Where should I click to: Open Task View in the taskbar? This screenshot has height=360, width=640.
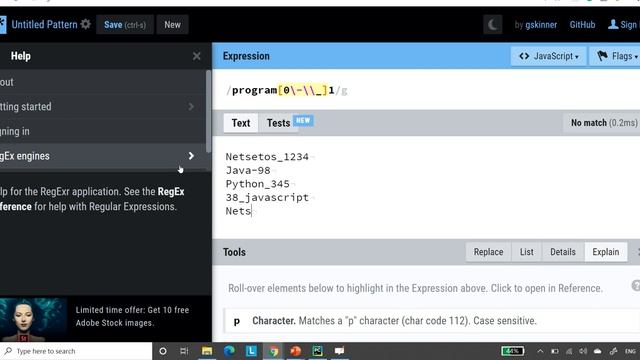click(184, 351)
